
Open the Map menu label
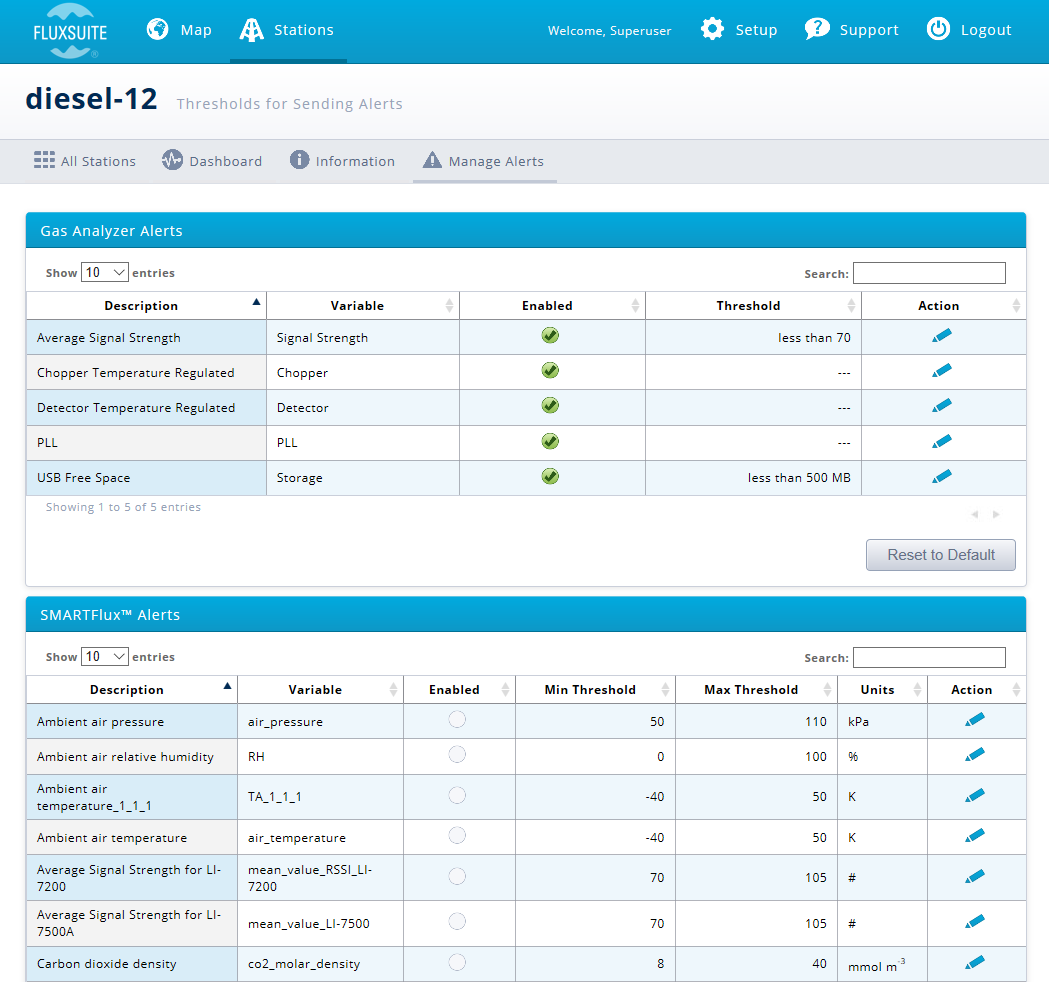click(196, 30)
